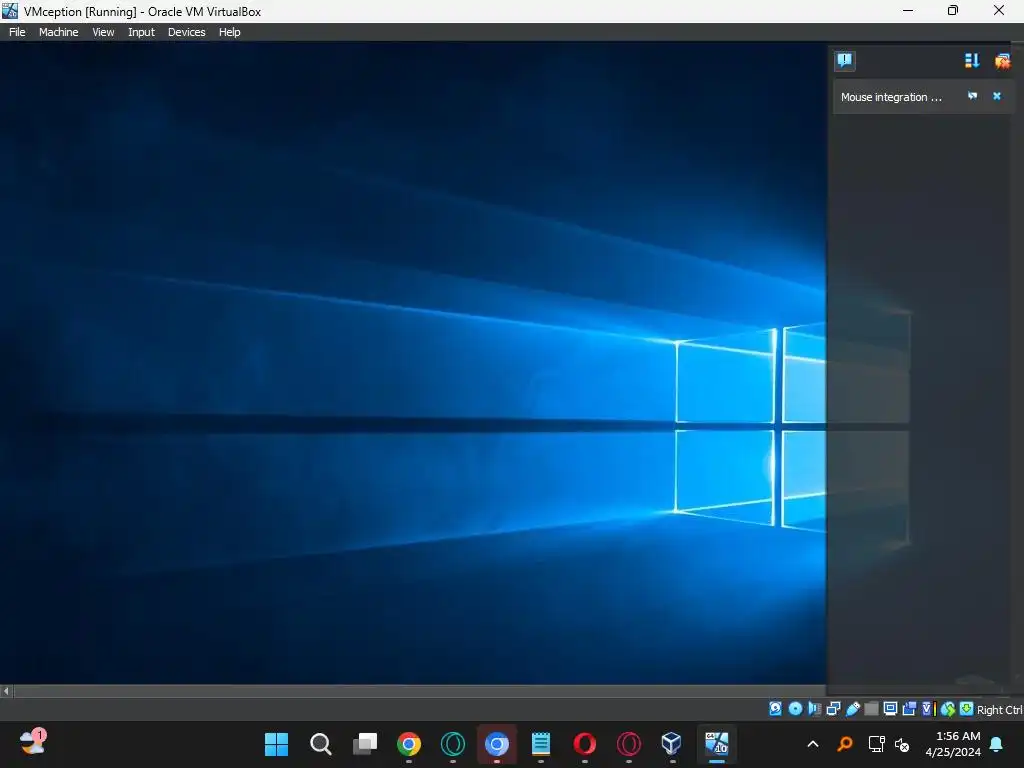Click the muted volume tray icon
The image size is (1024, 768).
pyautogui.click(x=902, y=744)
